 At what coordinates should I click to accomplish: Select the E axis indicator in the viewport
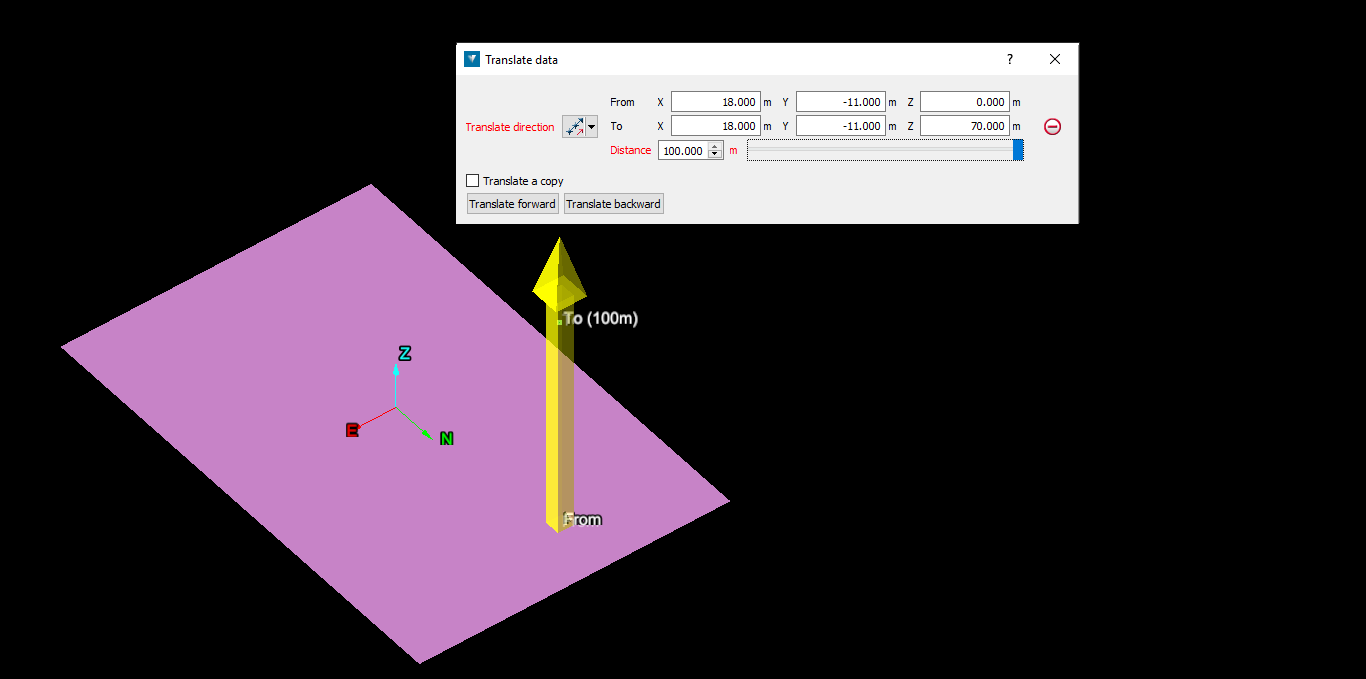pos(352,430)
